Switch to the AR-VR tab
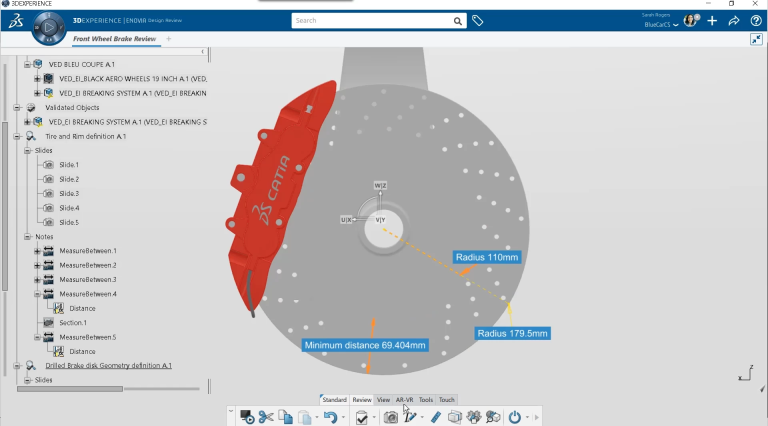The width and height of the screenshot is (768, 426). click(x=405, y=399)
